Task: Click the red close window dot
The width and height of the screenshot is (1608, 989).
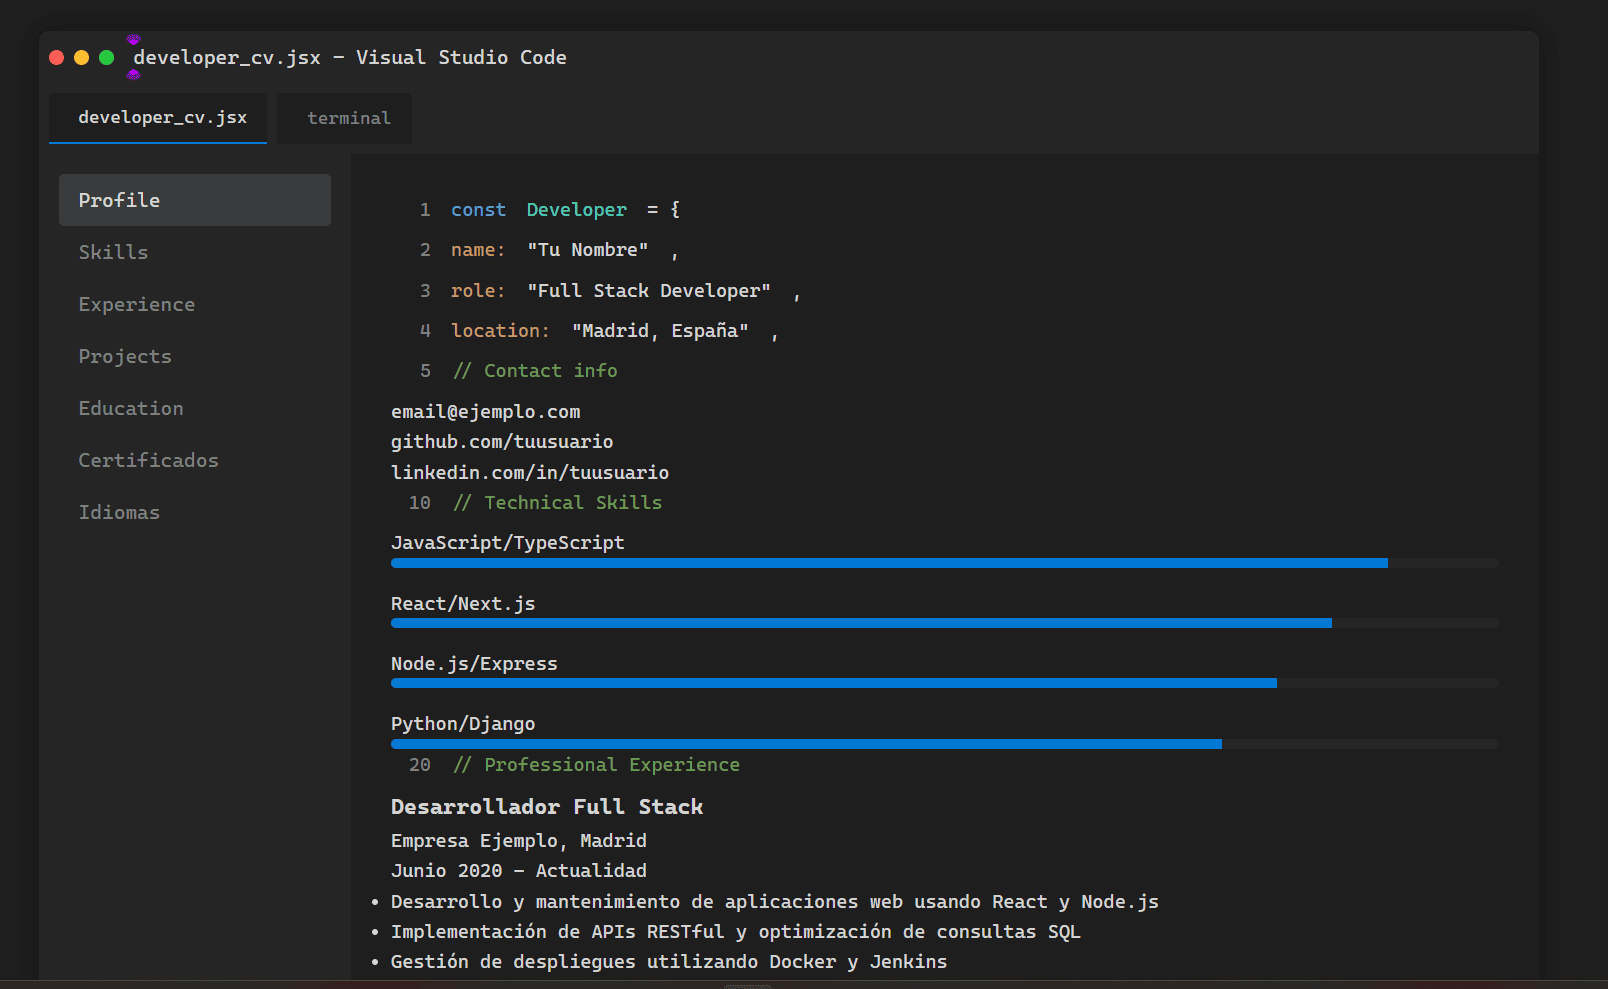Action: 57,58
